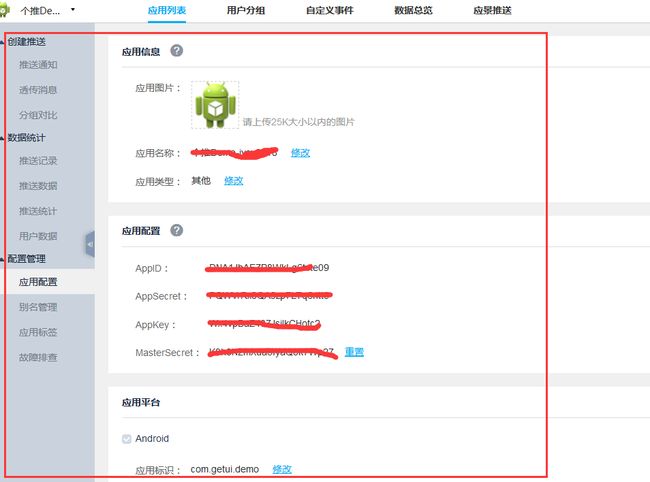This screenshot has height=482, width=650.
Task: Collapse the 创建推送 sidebar section
Action: pyautogui.click(x=2, y=42)
